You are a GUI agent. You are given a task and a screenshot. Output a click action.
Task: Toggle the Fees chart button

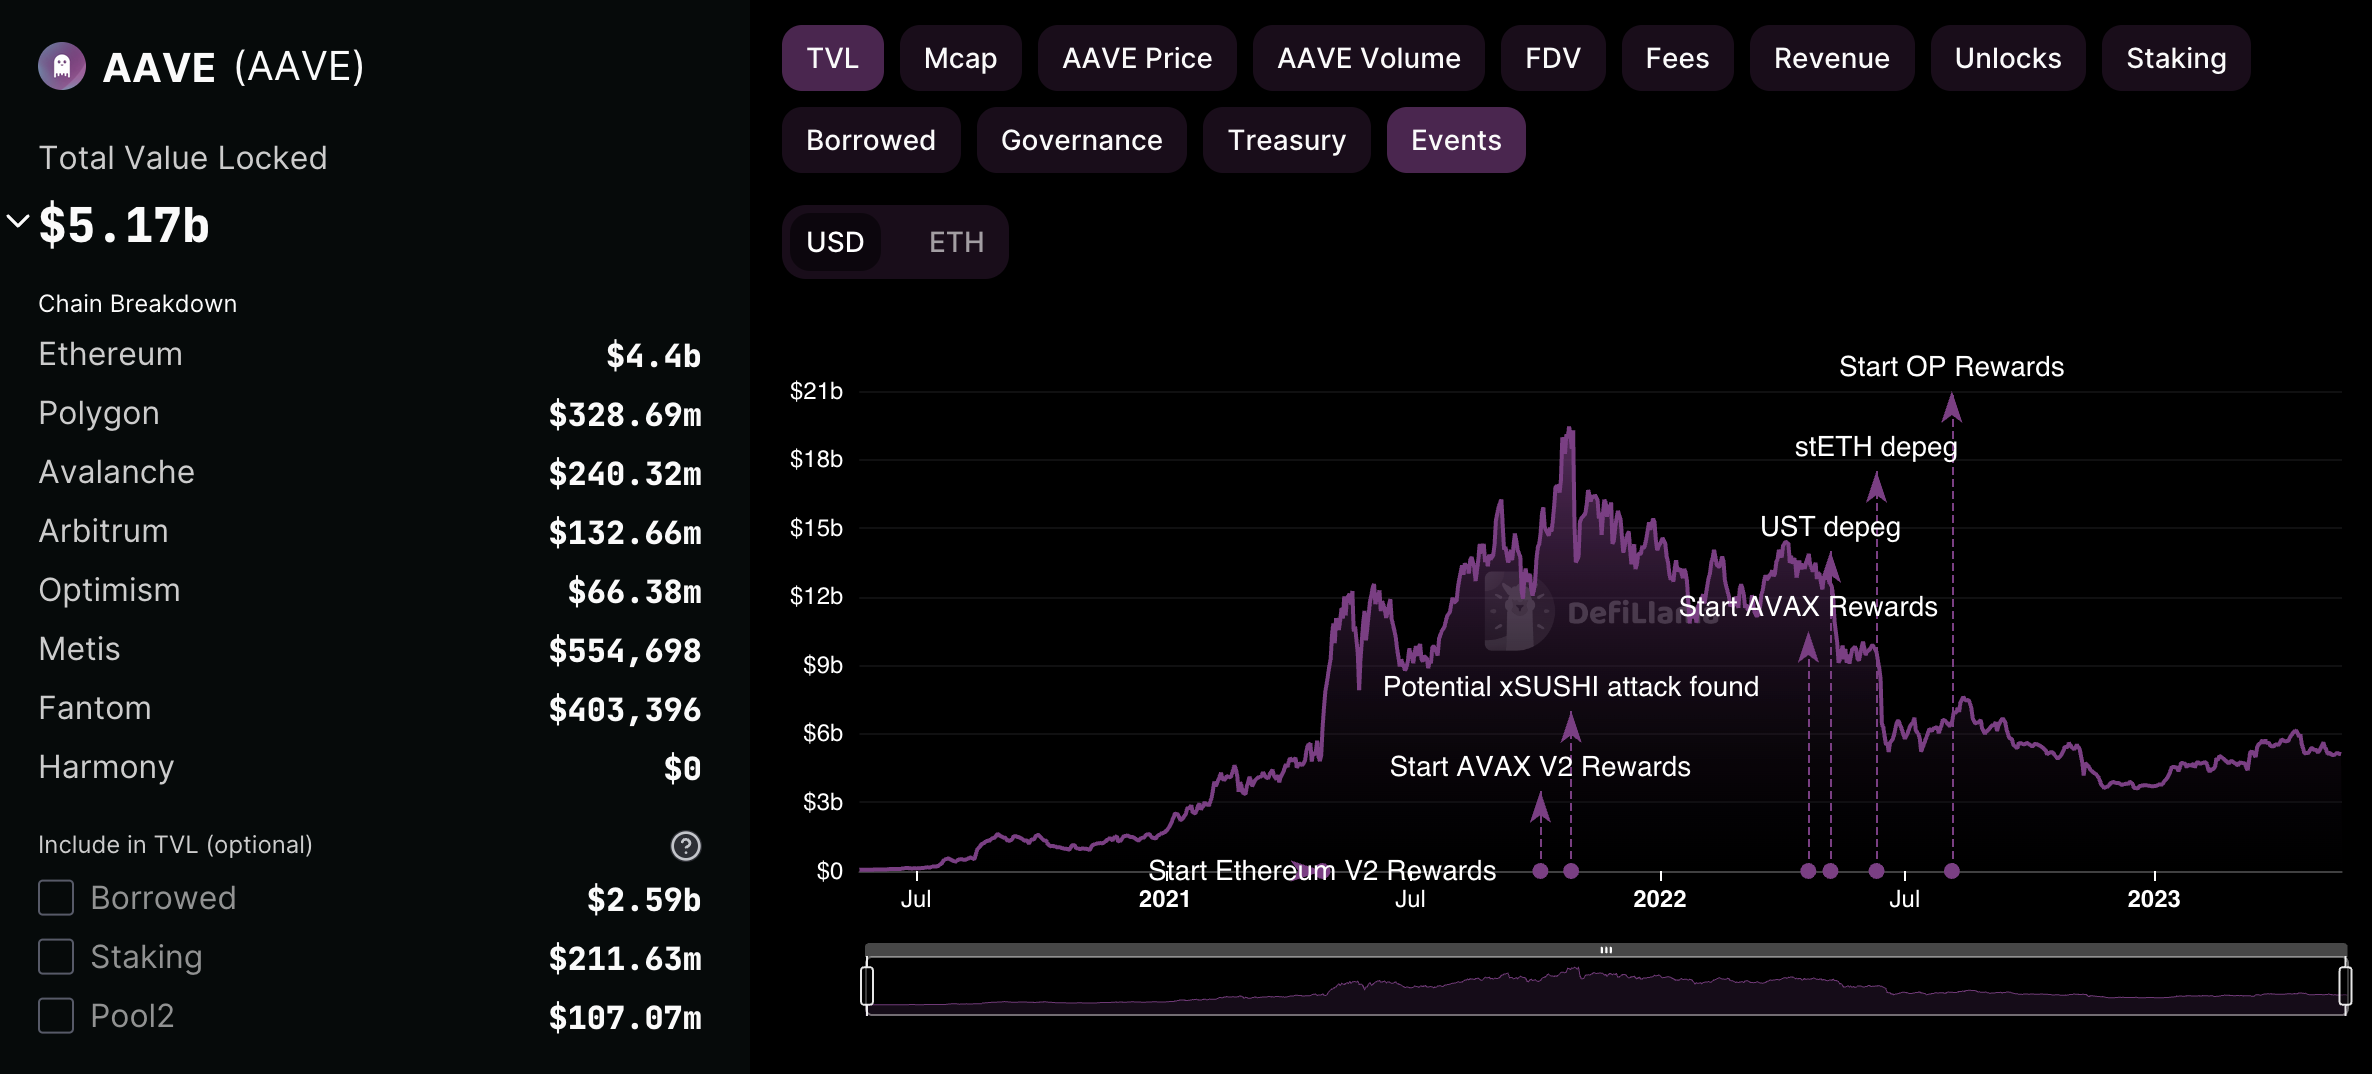pyautogui.click(x=1677, y=59)
